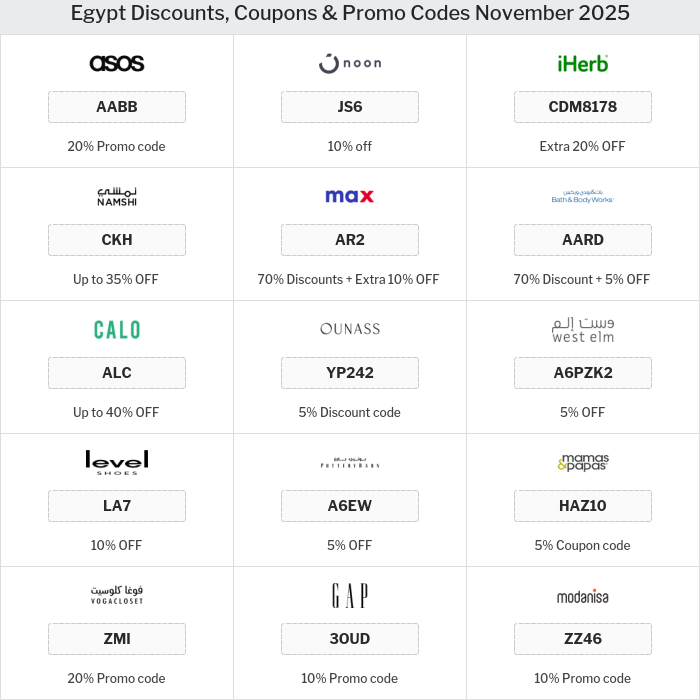Click the West Elm logo
Image resolution: width=700 pixels, height=700 pixels.
[582, 329]
